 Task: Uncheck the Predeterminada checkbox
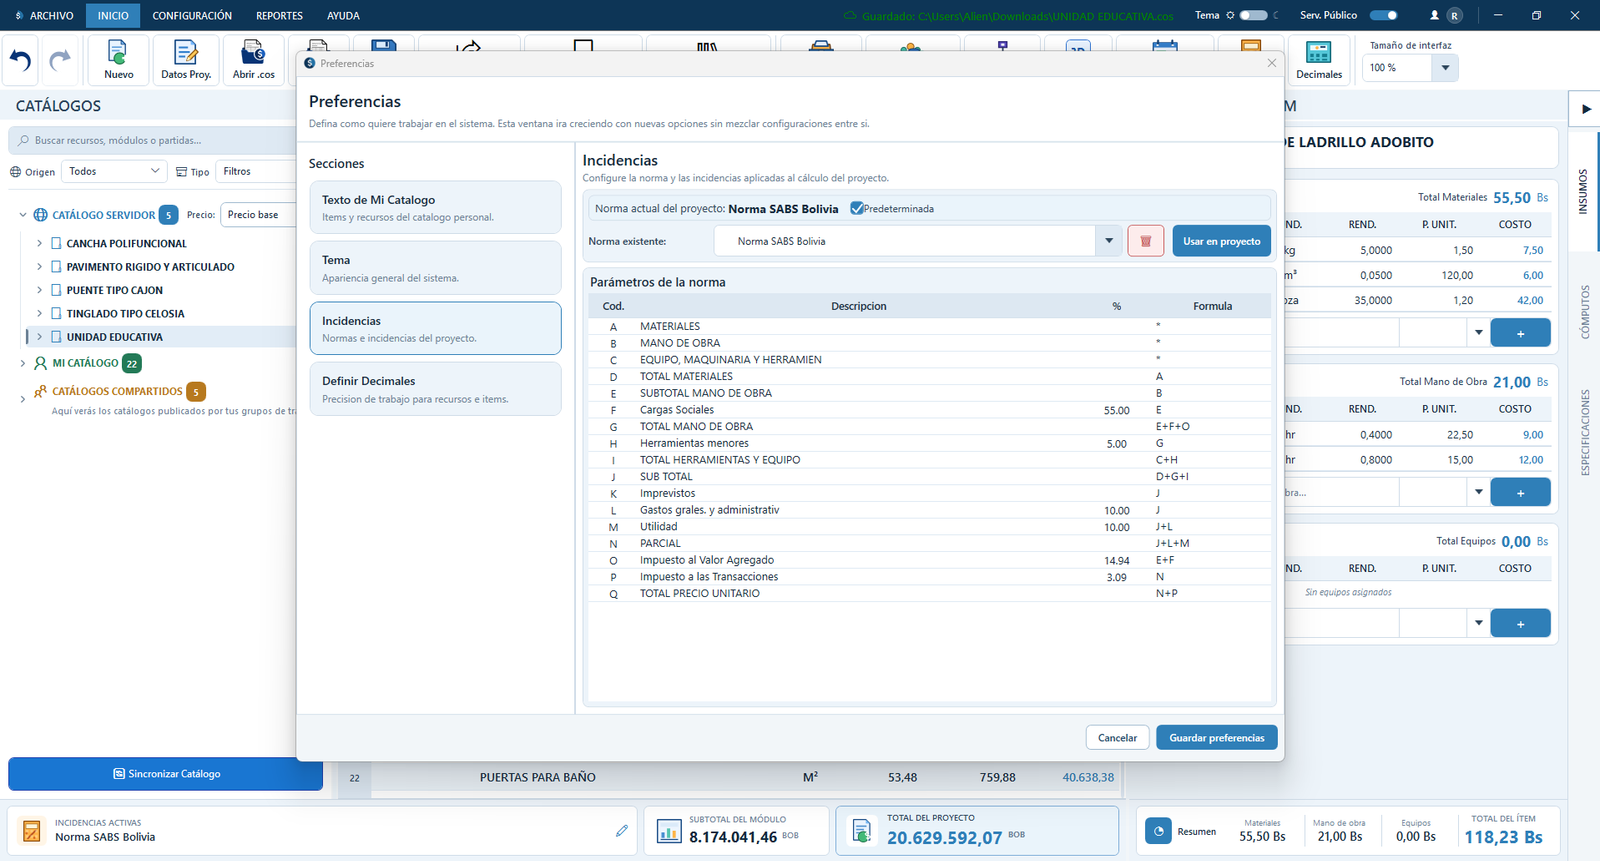[857, 209]
